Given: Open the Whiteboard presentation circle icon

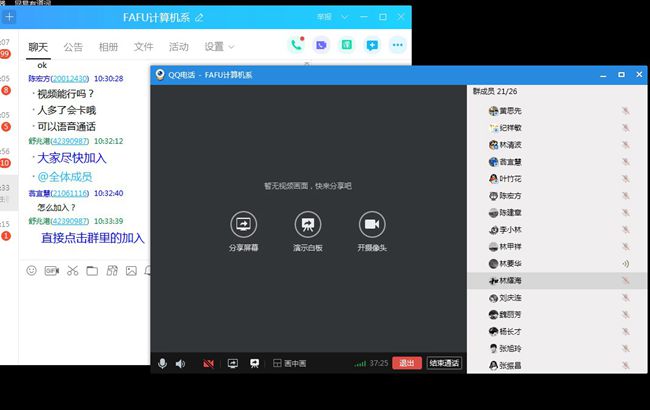Looking at the screenshot, I should (308, 224).
